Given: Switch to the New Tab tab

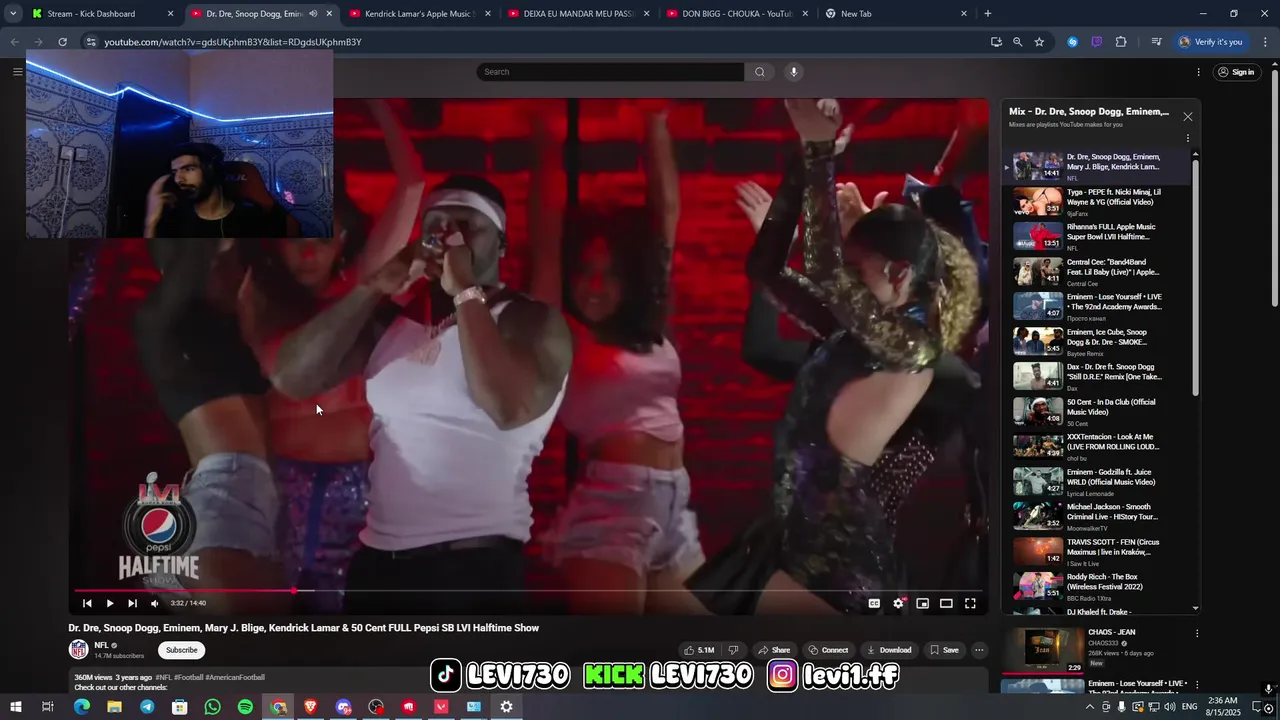Looking at the screenshot, I should pyautogui.click(x=896, y=14).
